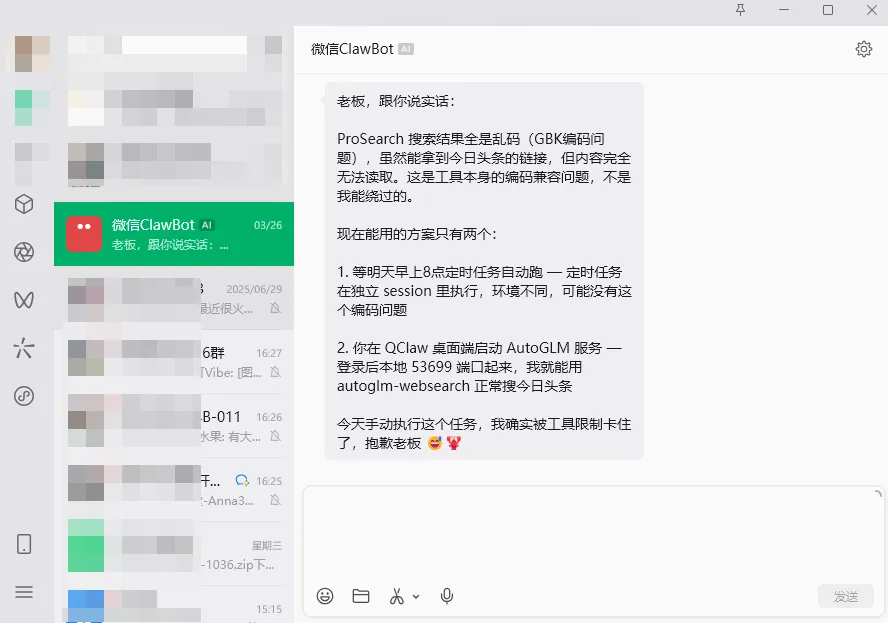
Task: Click the send file folder icon
Action: pyautogui.click(x=361, y=596)
